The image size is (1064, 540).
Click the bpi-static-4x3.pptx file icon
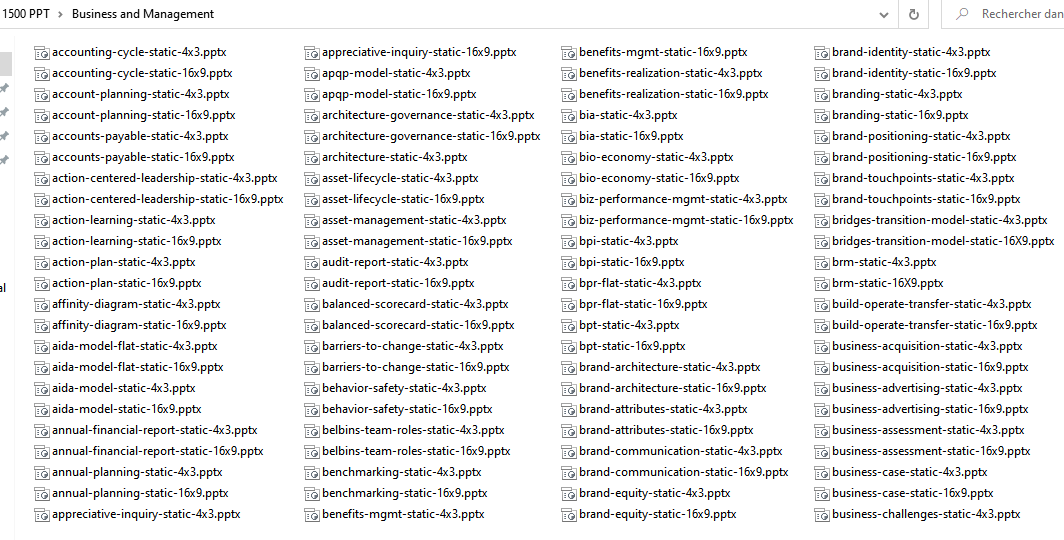pos(569,242)
